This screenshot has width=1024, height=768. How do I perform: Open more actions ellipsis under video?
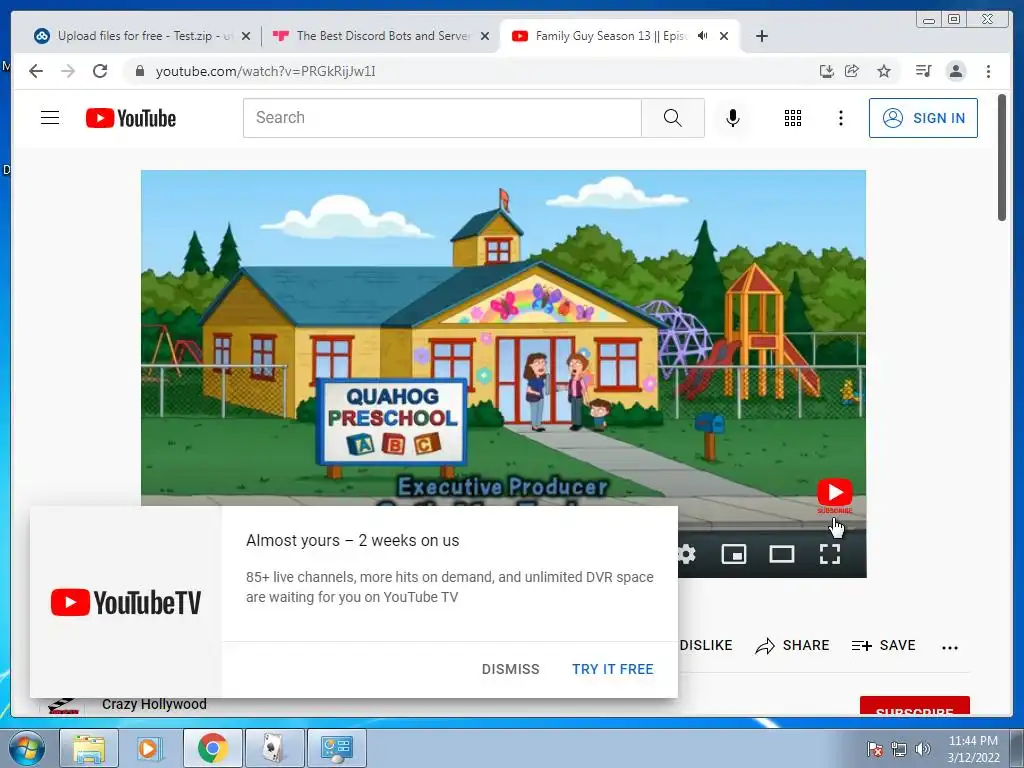pos(950,647)
